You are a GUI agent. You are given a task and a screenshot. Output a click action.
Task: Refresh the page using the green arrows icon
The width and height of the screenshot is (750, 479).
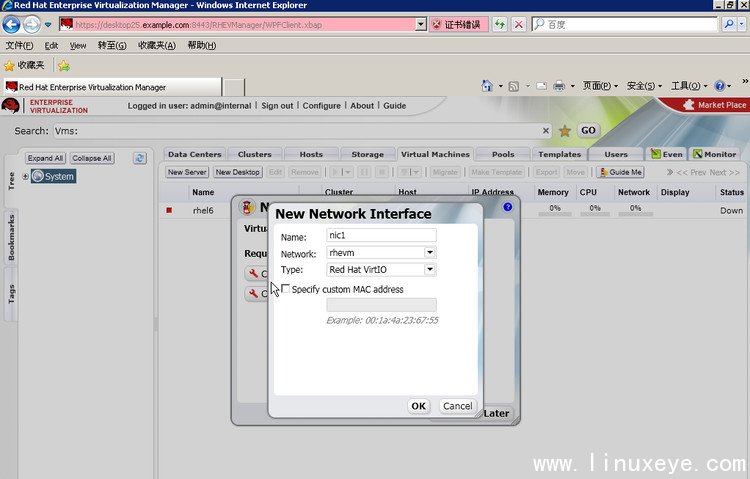(x=500, y=24)
